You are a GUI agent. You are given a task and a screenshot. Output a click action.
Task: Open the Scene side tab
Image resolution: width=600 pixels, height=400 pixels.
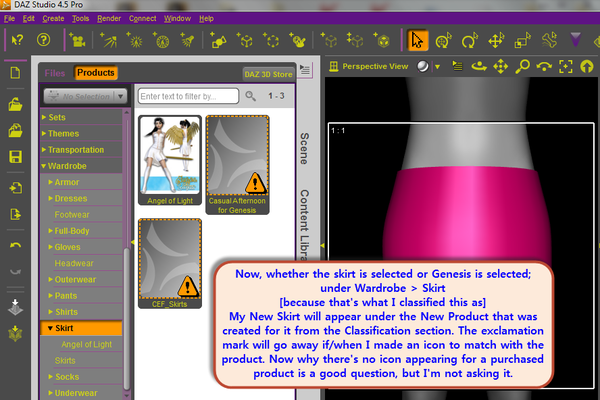[304, 149]
